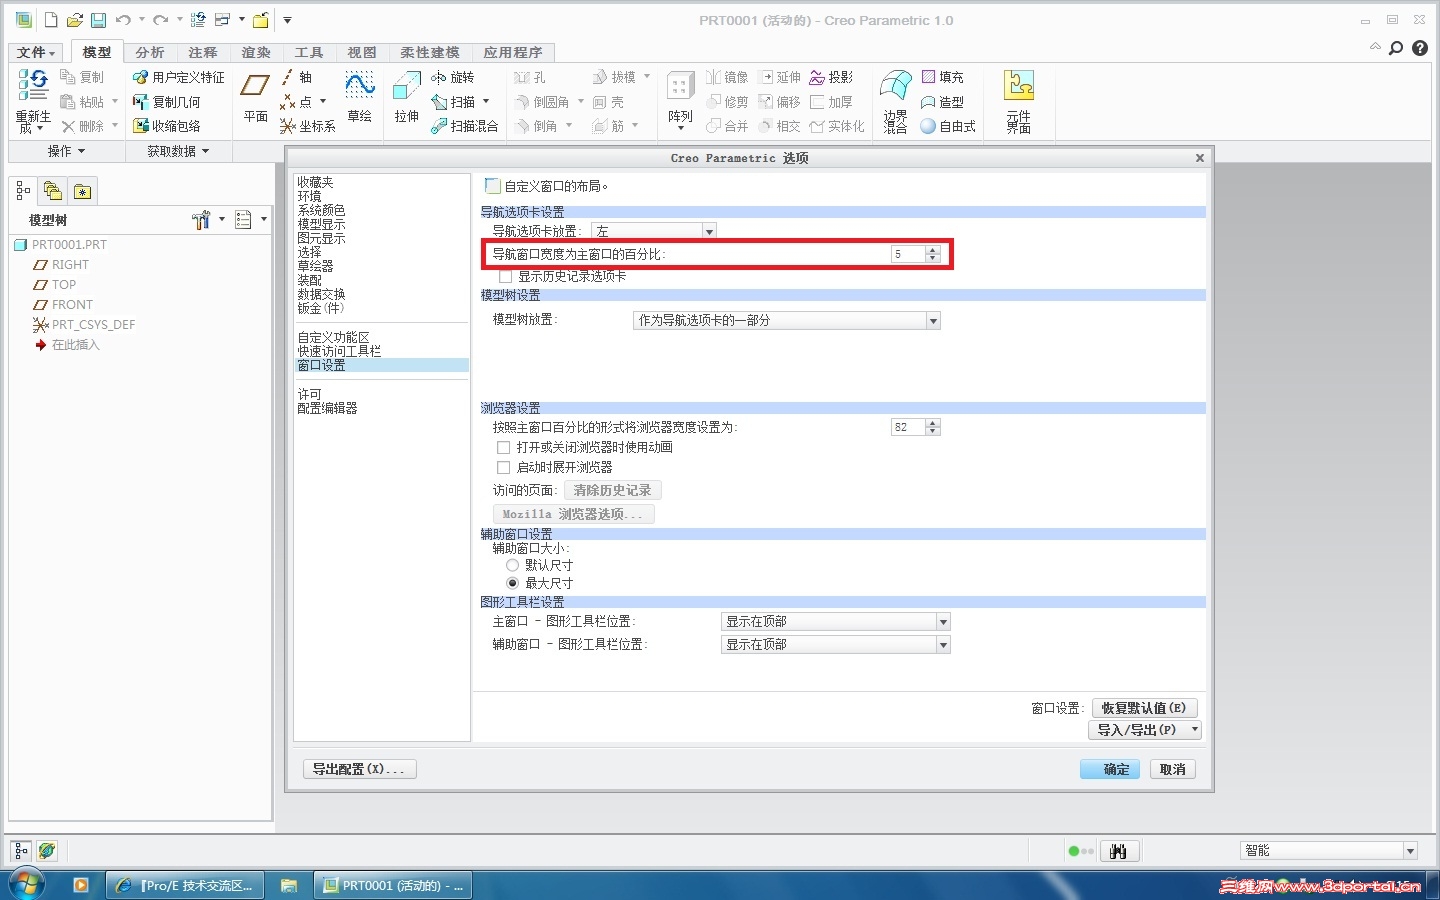1440x900 pixels.
Task: Click the Windows Start button
Action: tap(27, 884)
